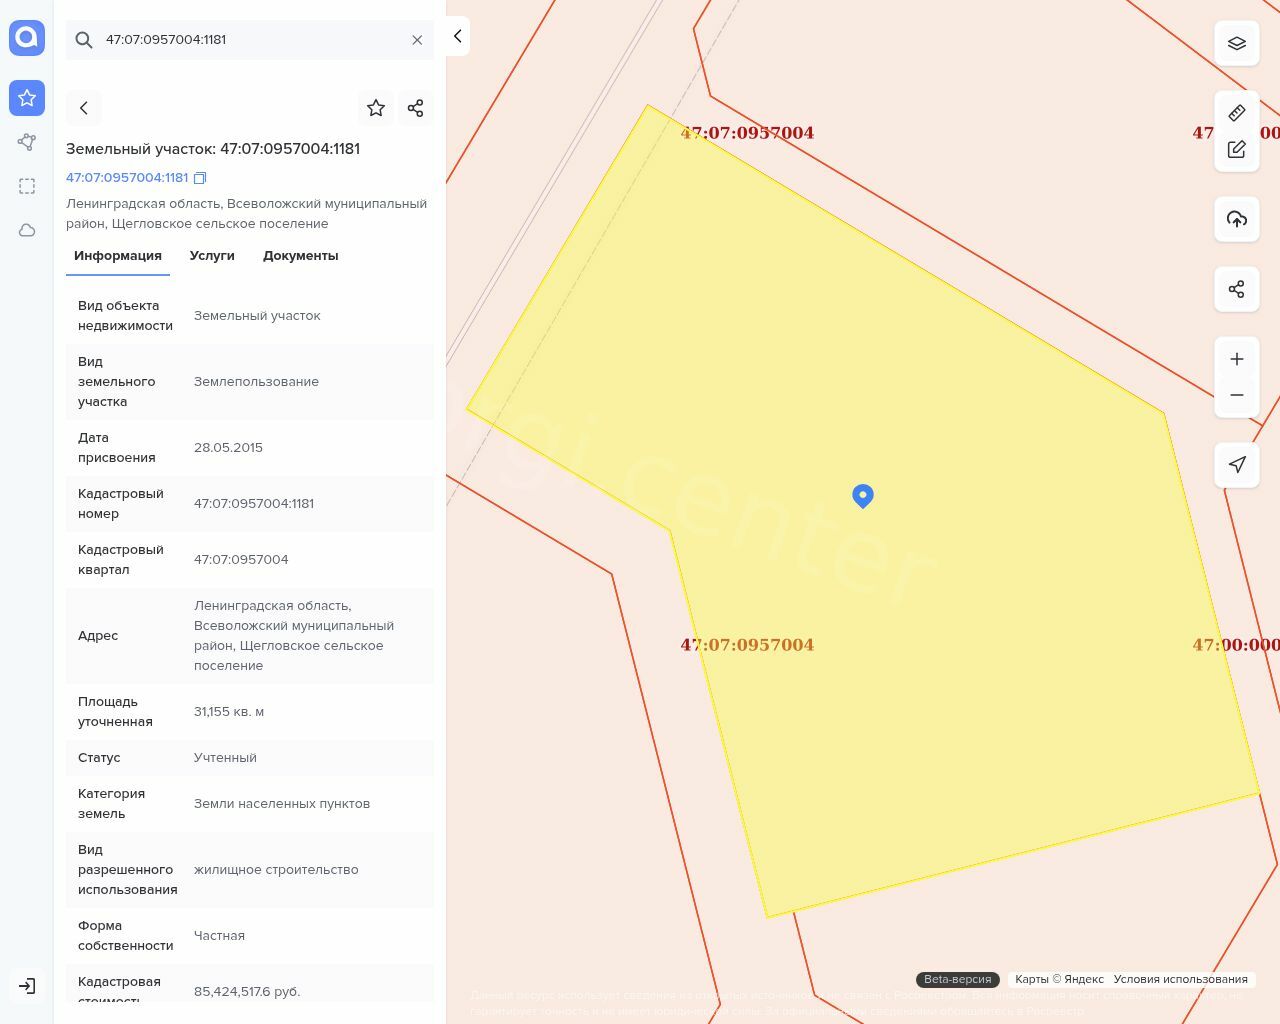Image resolution: width=1280 pixels, height=1024 pixels.
Task: Open the Документы tab
Action: click(300, 256)
